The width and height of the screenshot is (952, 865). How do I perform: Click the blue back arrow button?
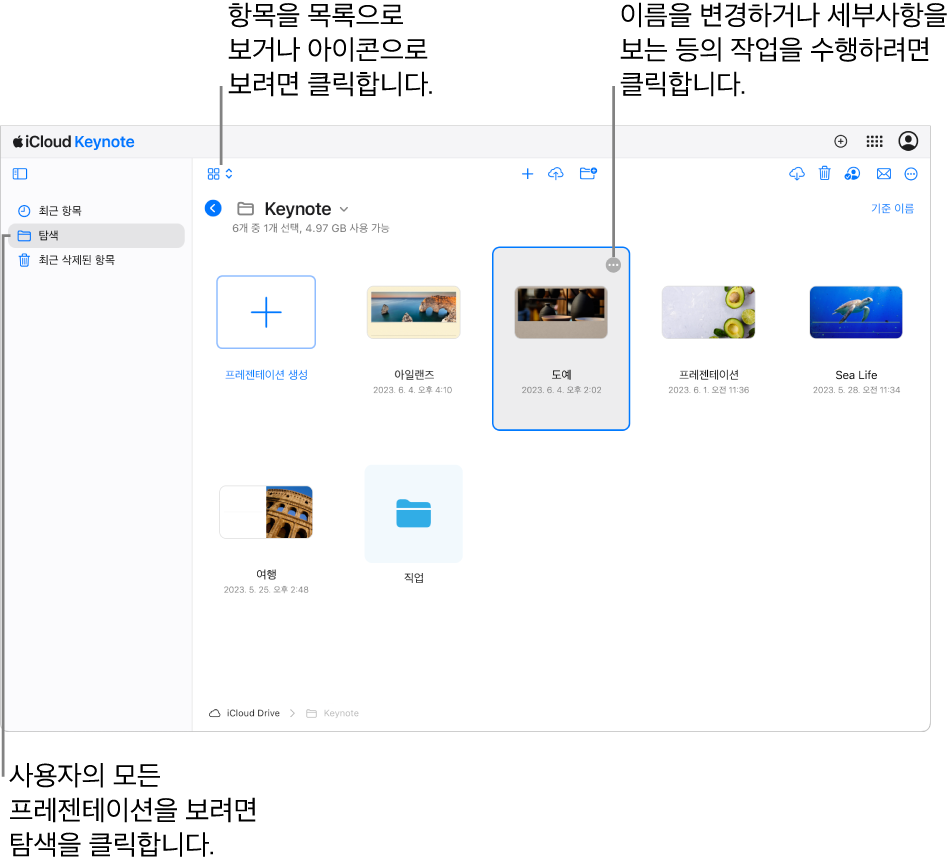(x=213, y=208)
